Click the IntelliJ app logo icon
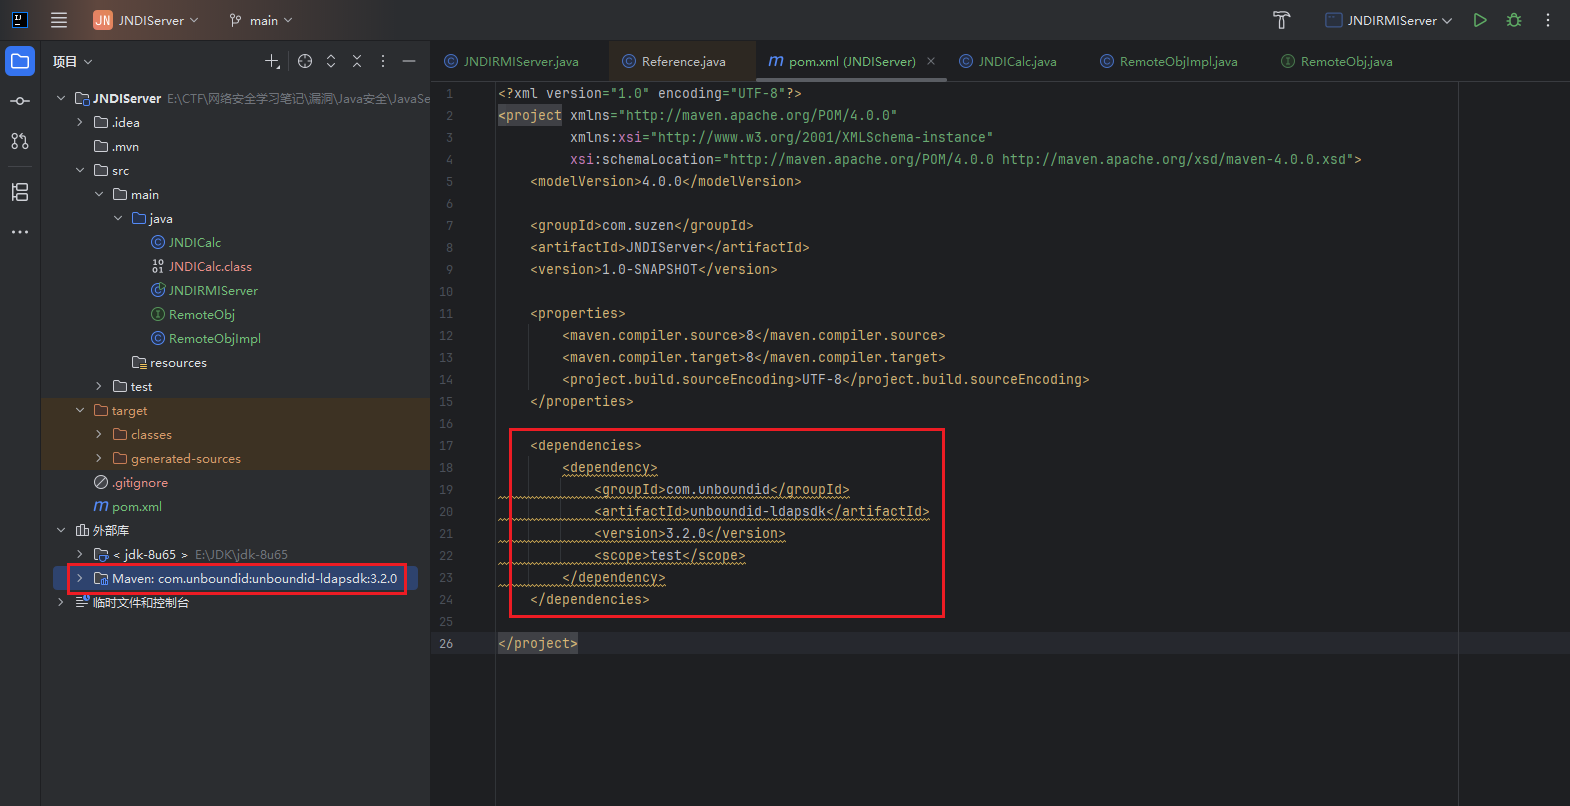The width and height of the screenshot is (1570, 806). click(19, 19)
